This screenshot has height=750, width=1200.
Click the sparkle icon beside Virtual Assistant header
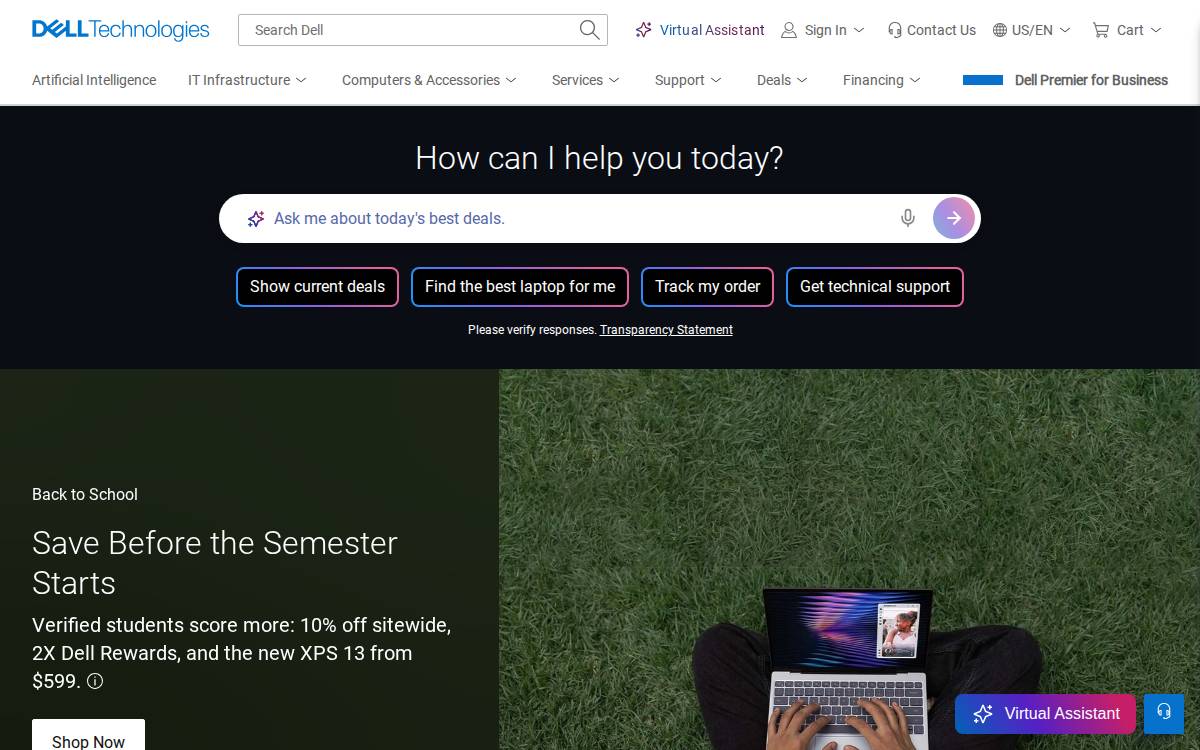click(644, 30)
